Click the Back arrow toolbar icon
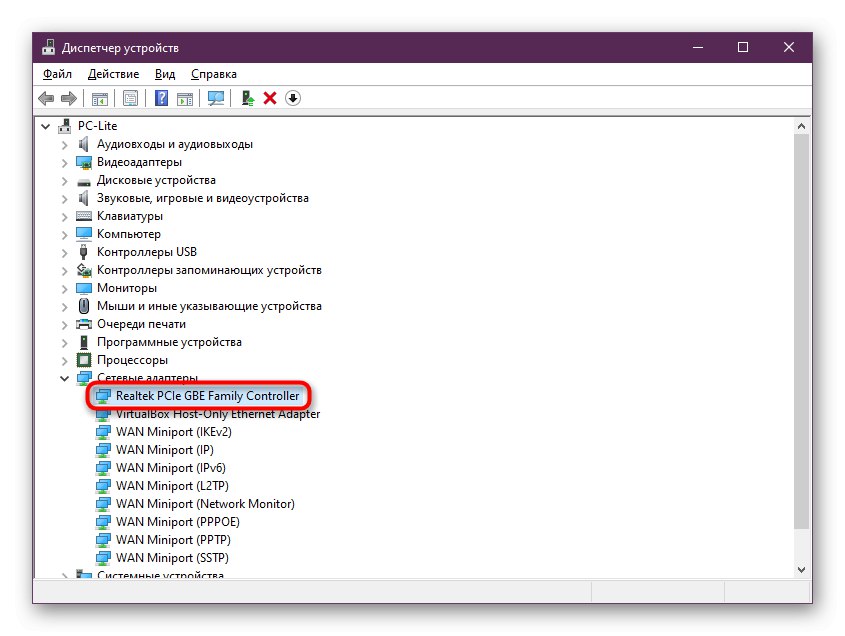Screen dimensions: 845x636 pos(46,99)
